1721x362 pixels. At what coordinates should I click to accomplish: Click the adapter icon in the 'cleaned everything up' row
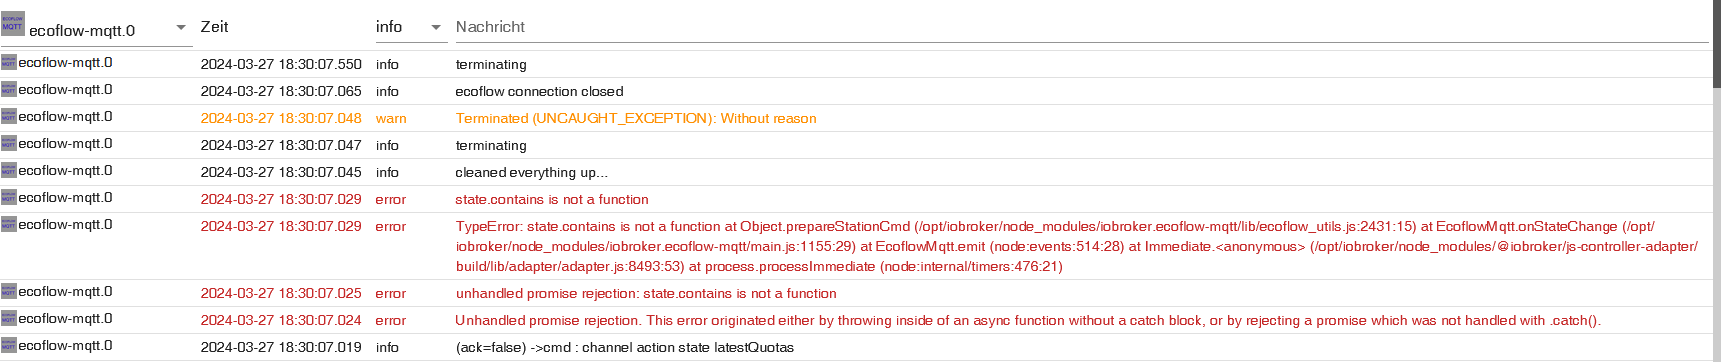point(8,170)
